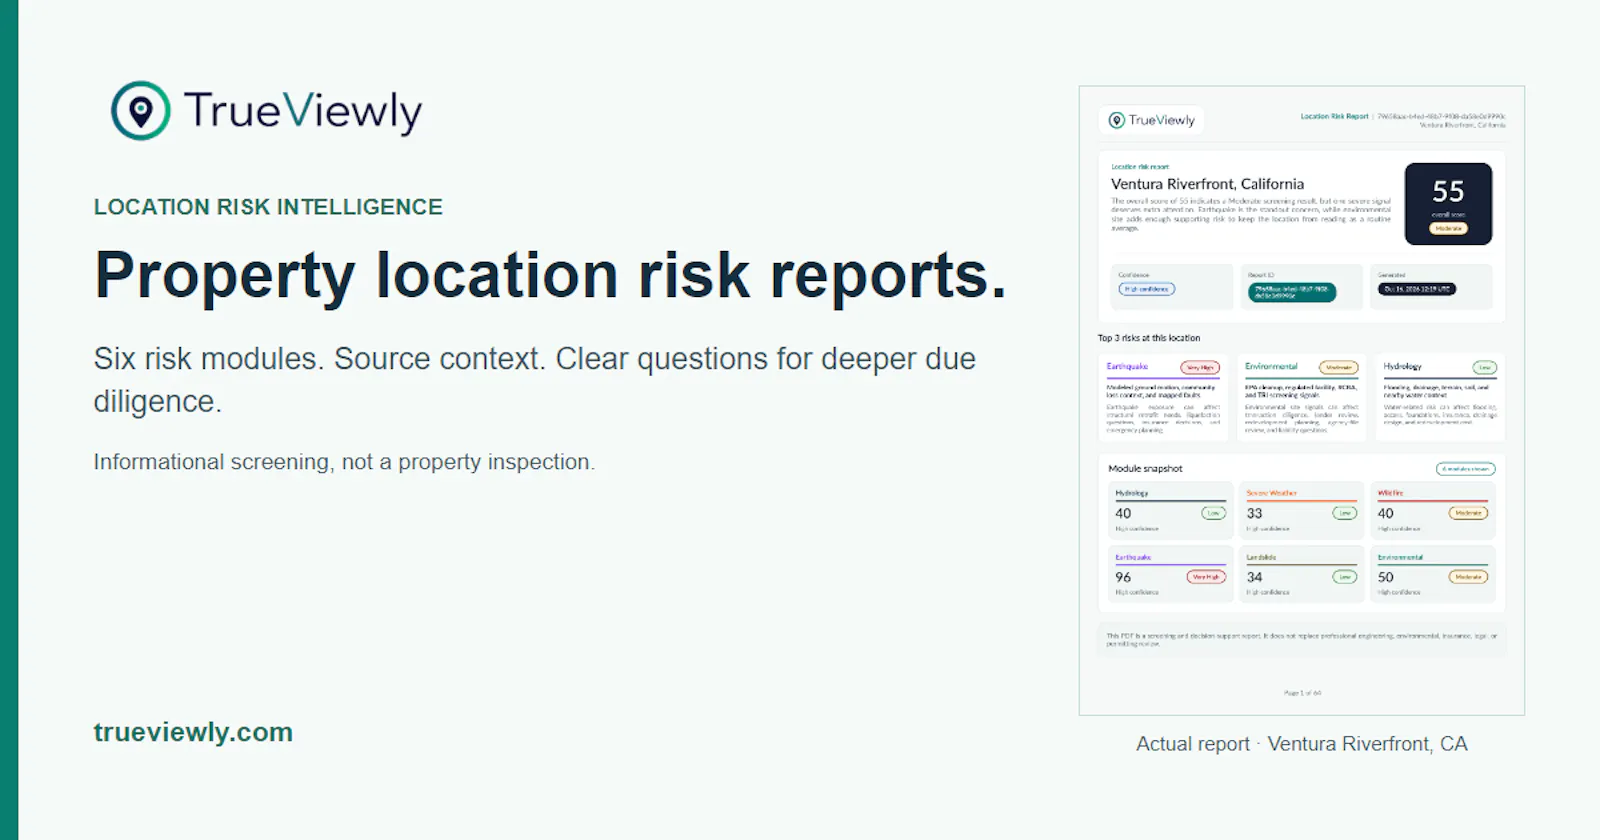
Task: Click the 'Ventura Riverfront, California' report title
Action: [1207, 184]
